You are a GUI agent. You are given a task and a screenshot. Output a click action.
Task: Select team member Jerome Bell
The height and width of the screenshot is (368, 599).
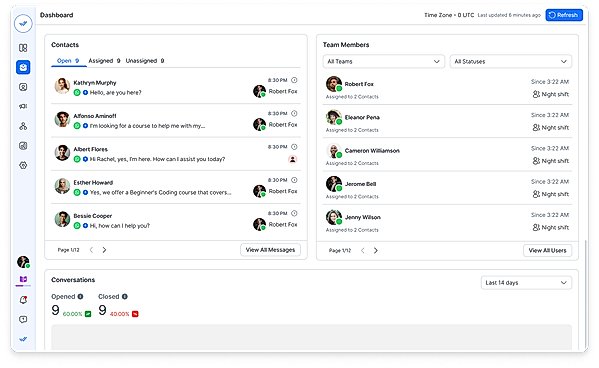tap(447, 188)
